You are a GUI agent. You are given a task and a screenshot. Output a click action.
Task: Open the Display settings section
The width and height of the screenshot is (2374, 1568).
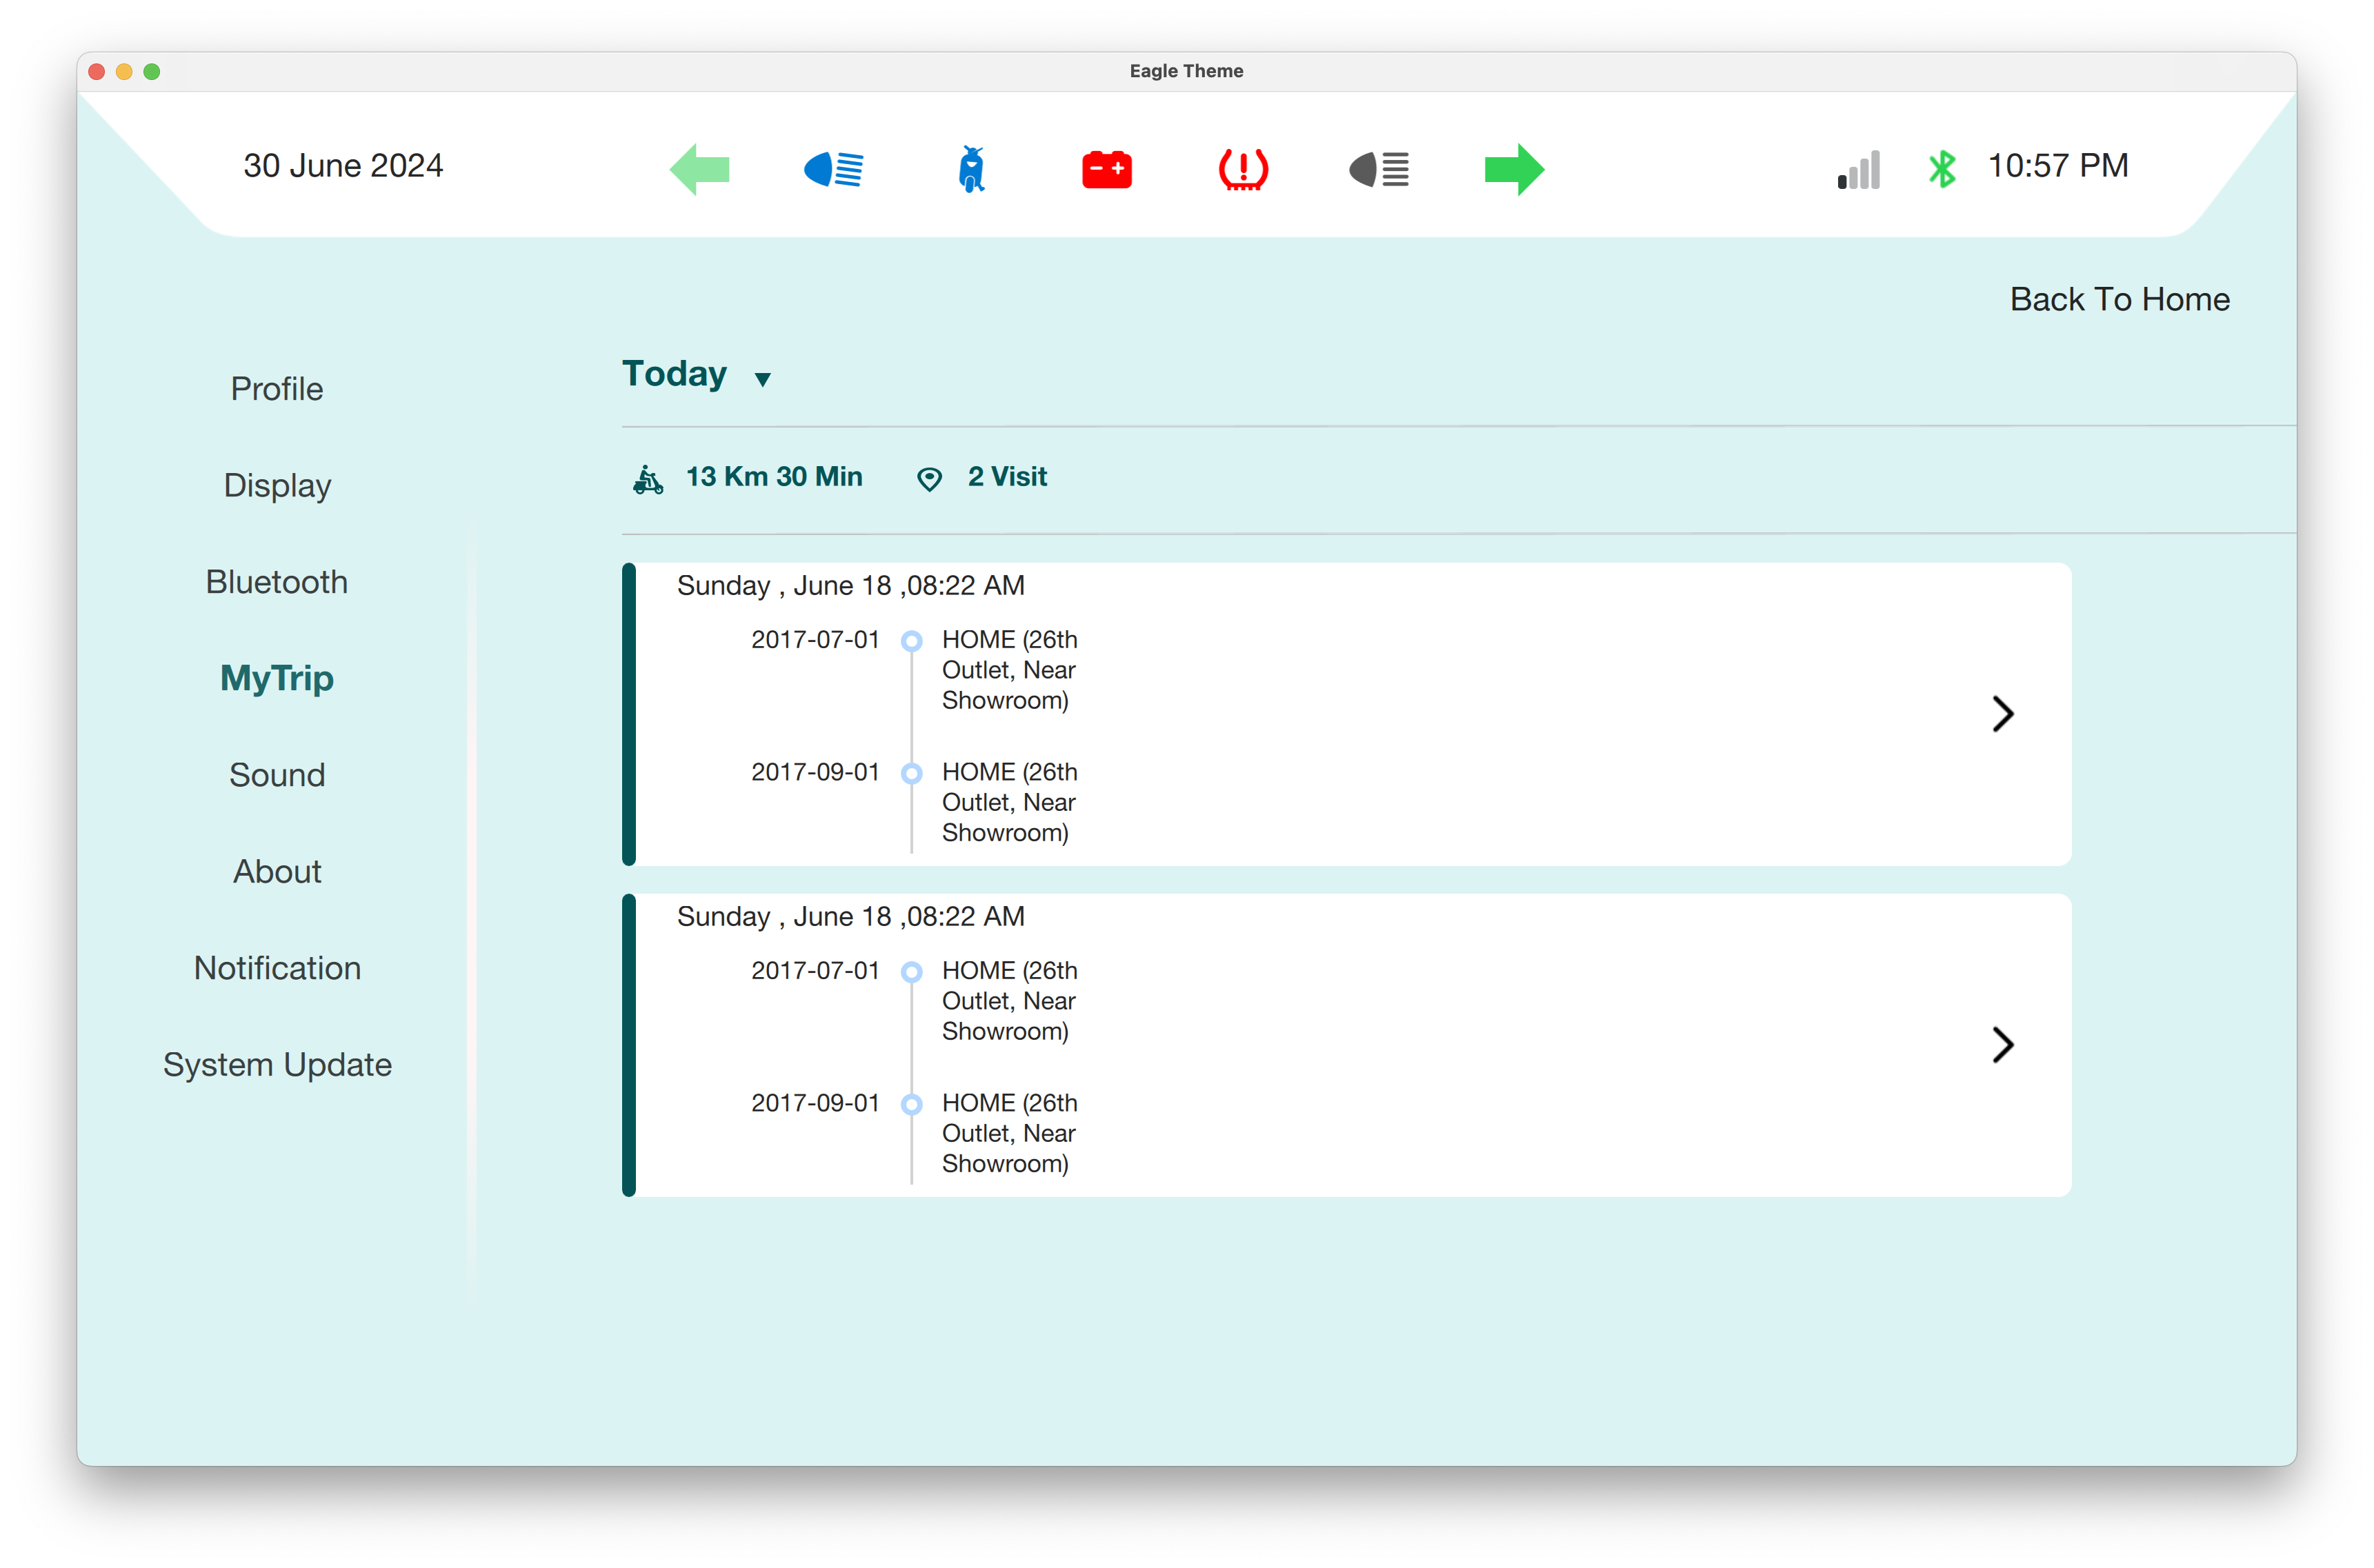pos(277,486)
